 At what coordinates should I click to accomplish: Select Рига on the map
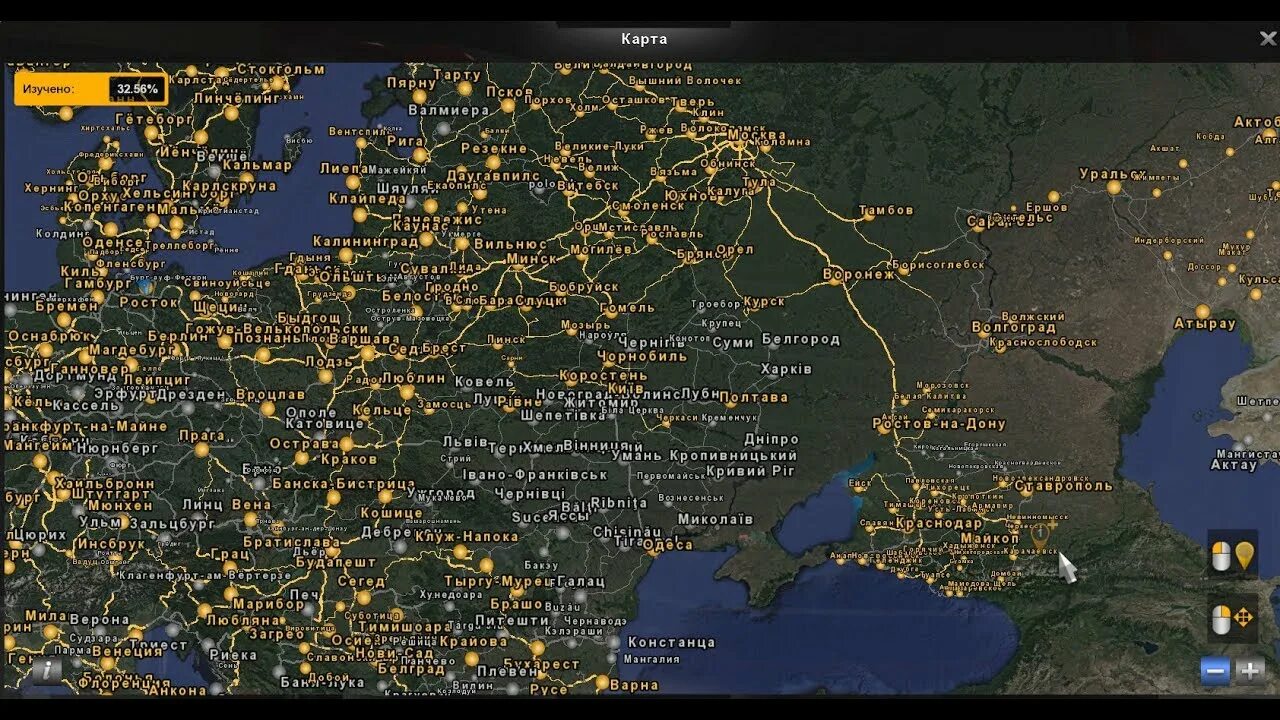407,141
